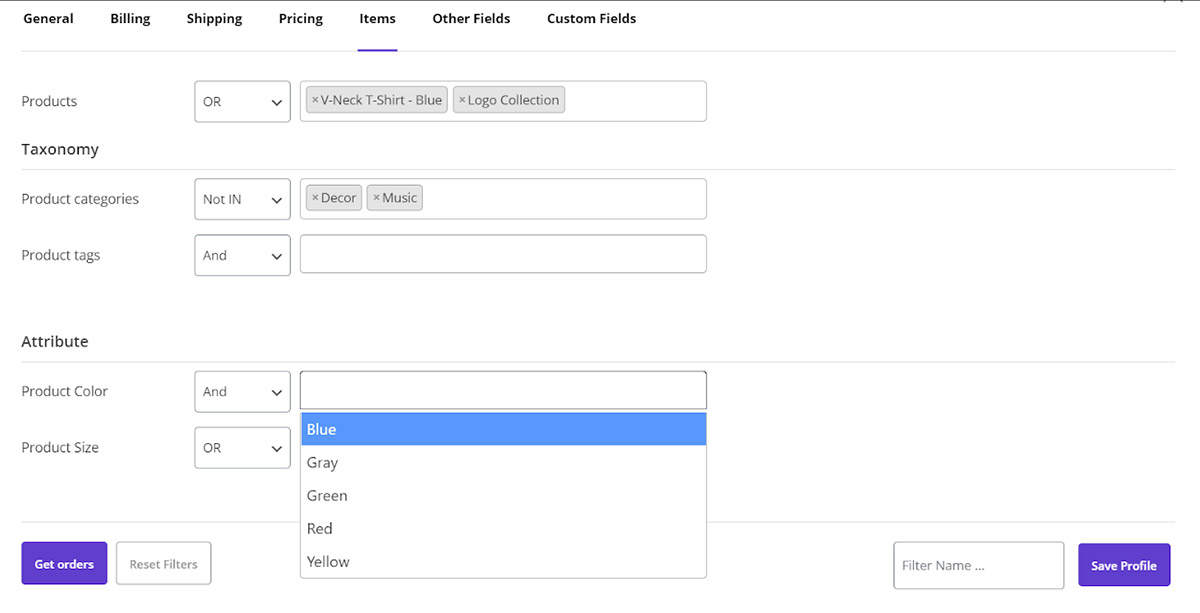Click the Get orders button
The image size is (1200, 613).
pyautogui.click(x=64, y=564)
